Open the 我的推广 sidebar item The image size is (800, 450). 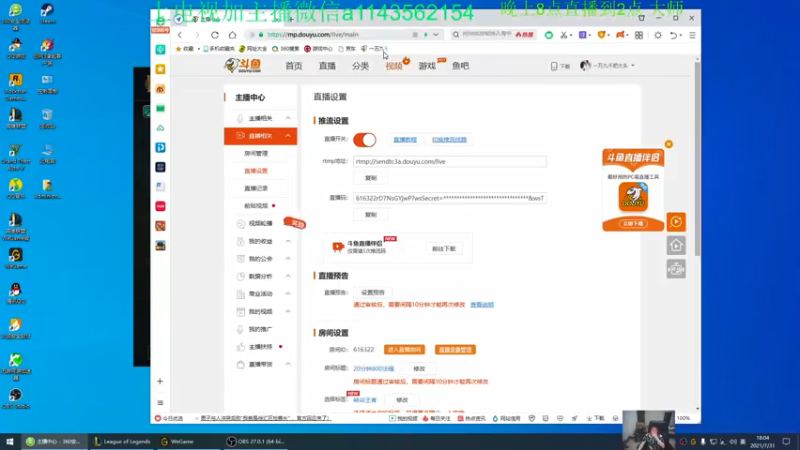260,329
